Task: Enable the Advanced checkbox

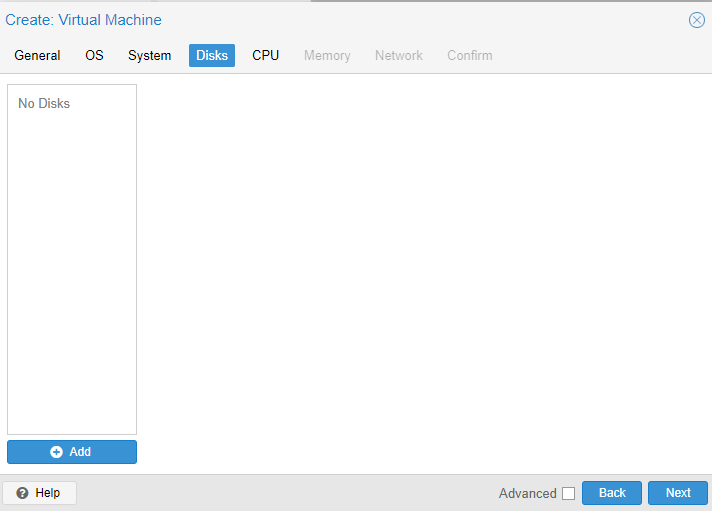Action: pos(569,493)
